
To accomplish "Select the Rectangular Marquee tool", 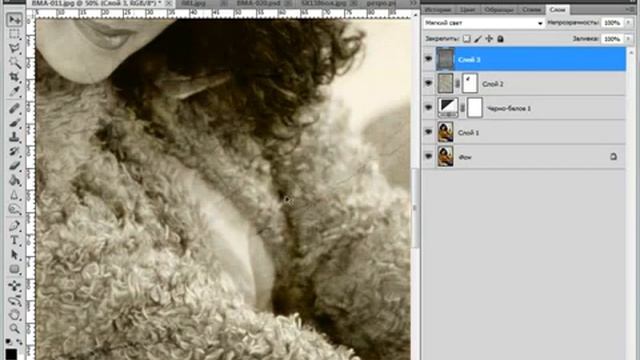I will [x=15, y=34].
